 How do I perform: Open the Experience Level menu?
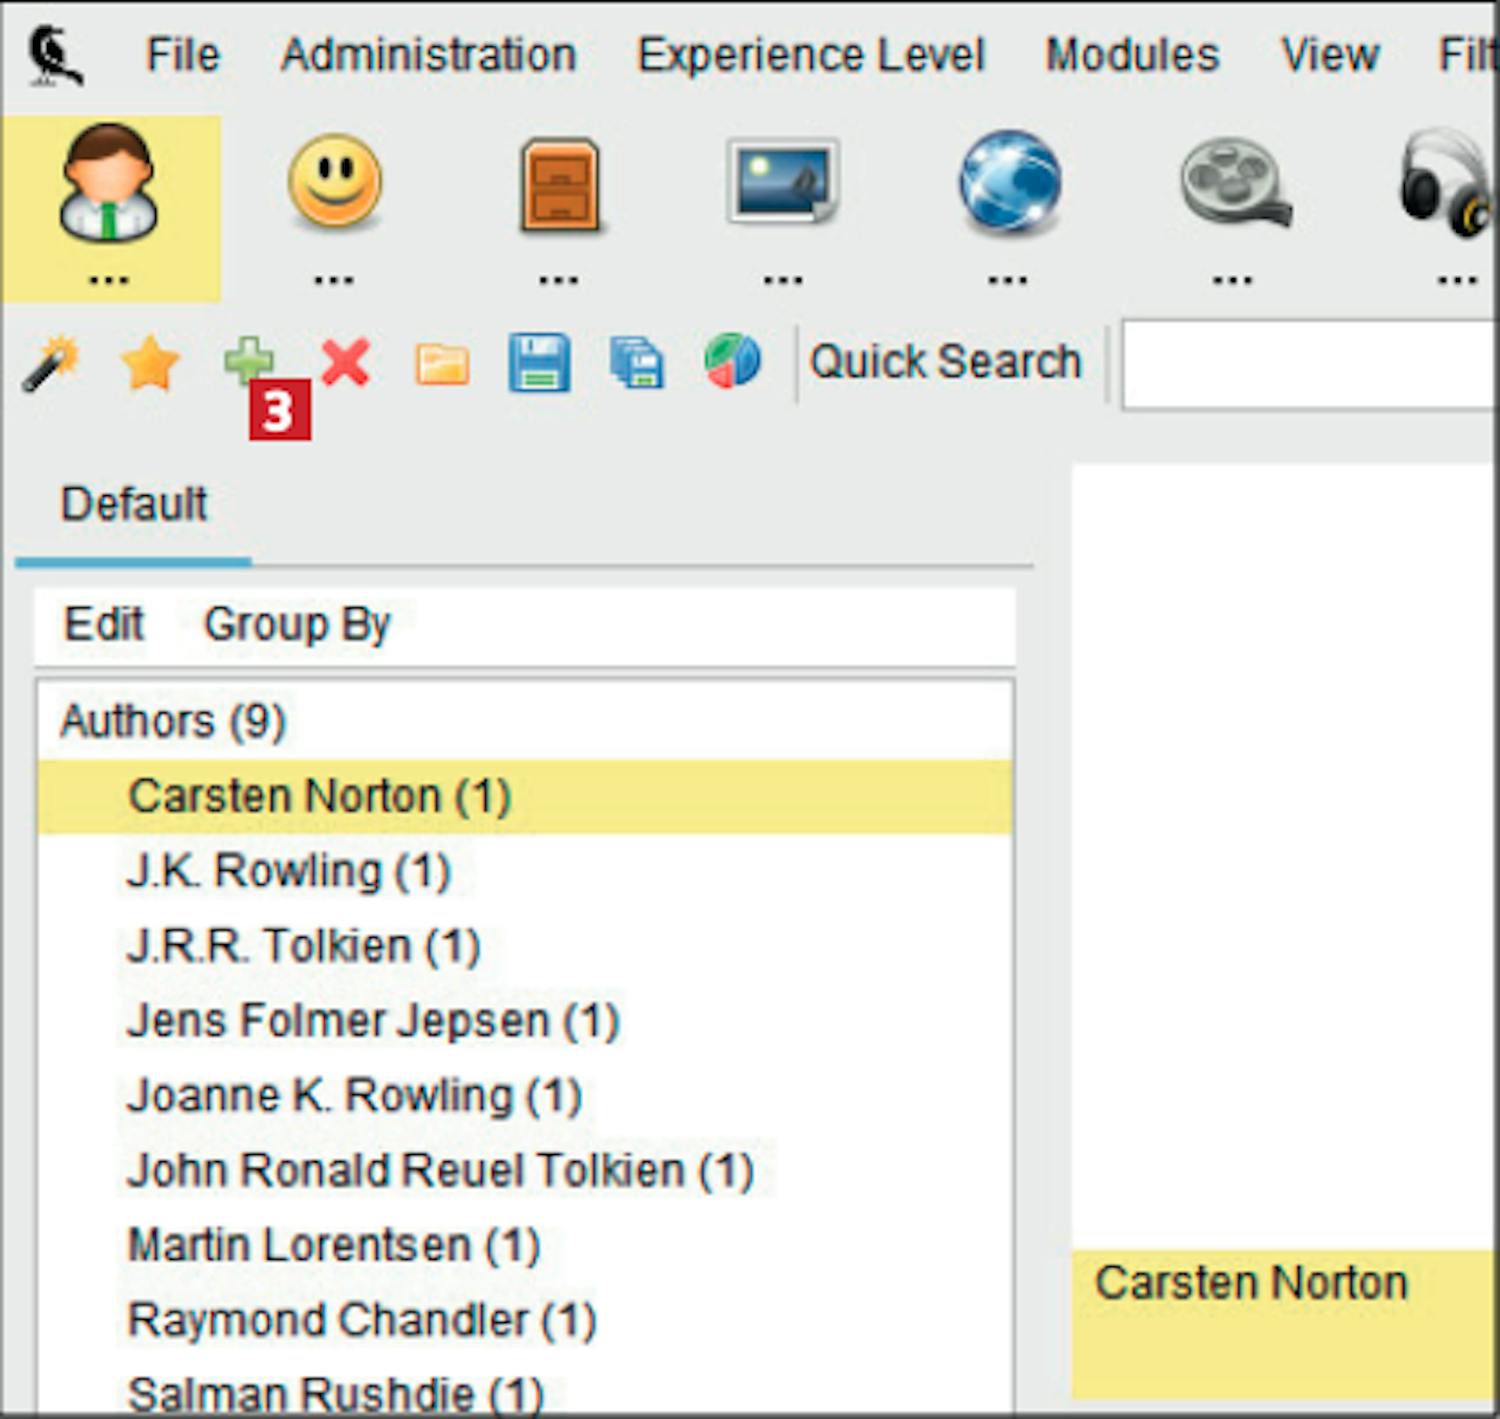[x=810, y=55]
